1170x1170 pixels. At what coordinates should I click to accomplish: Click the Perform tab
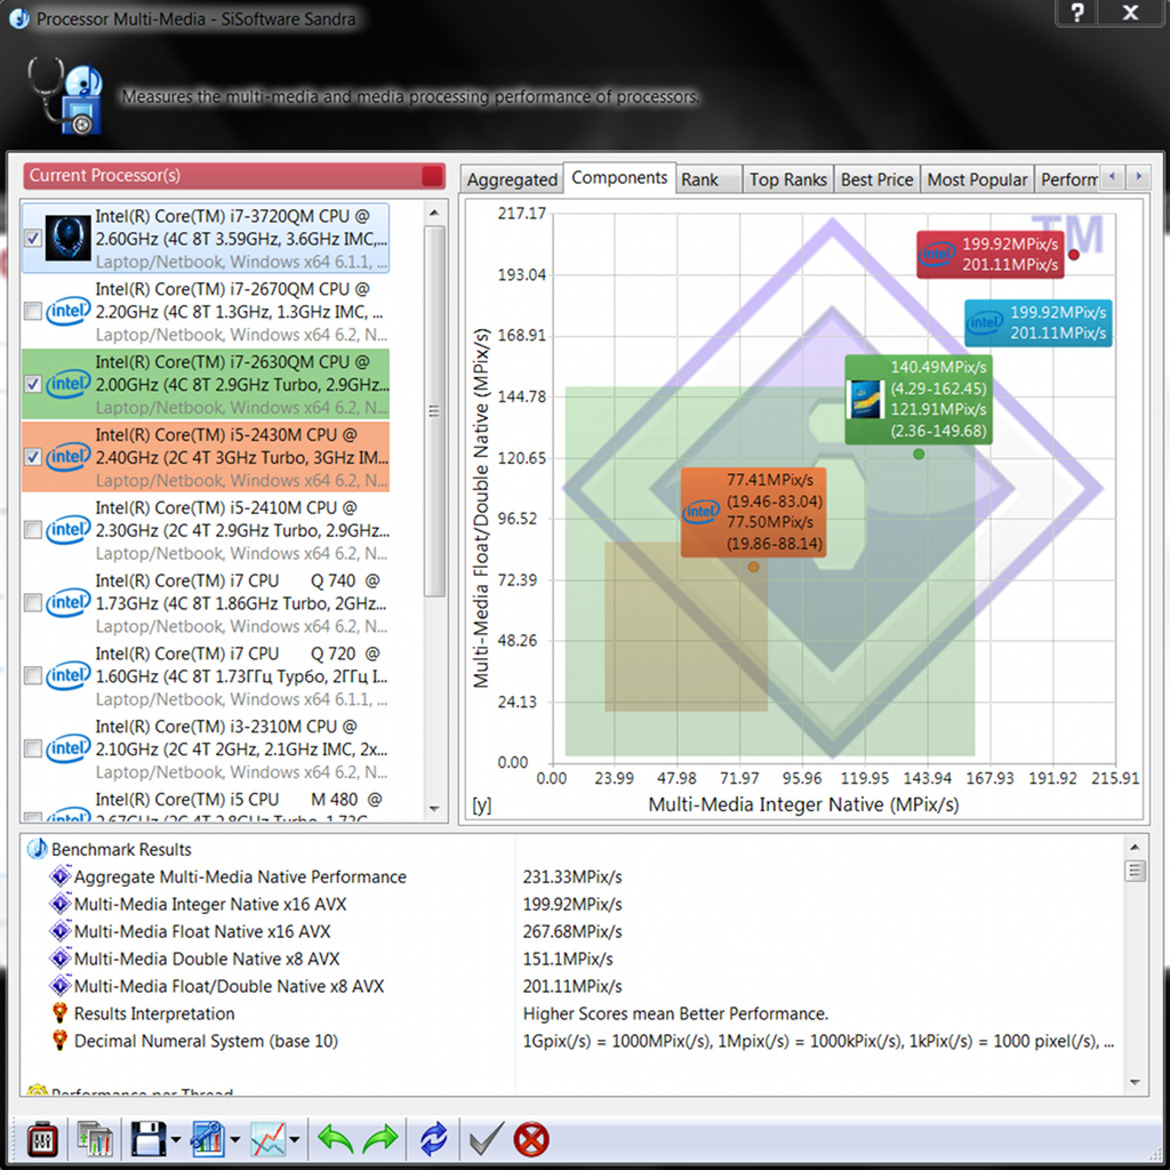(x=1068, y=180)
